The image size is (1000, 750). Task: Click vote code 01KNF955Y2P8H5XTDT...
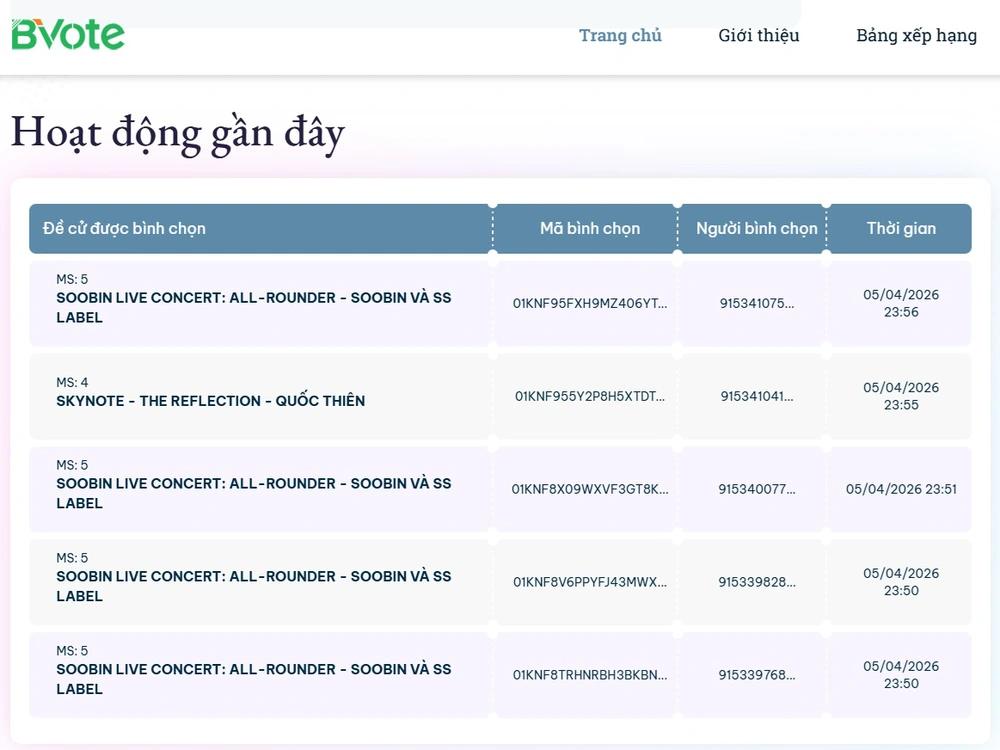pos(589,397)
